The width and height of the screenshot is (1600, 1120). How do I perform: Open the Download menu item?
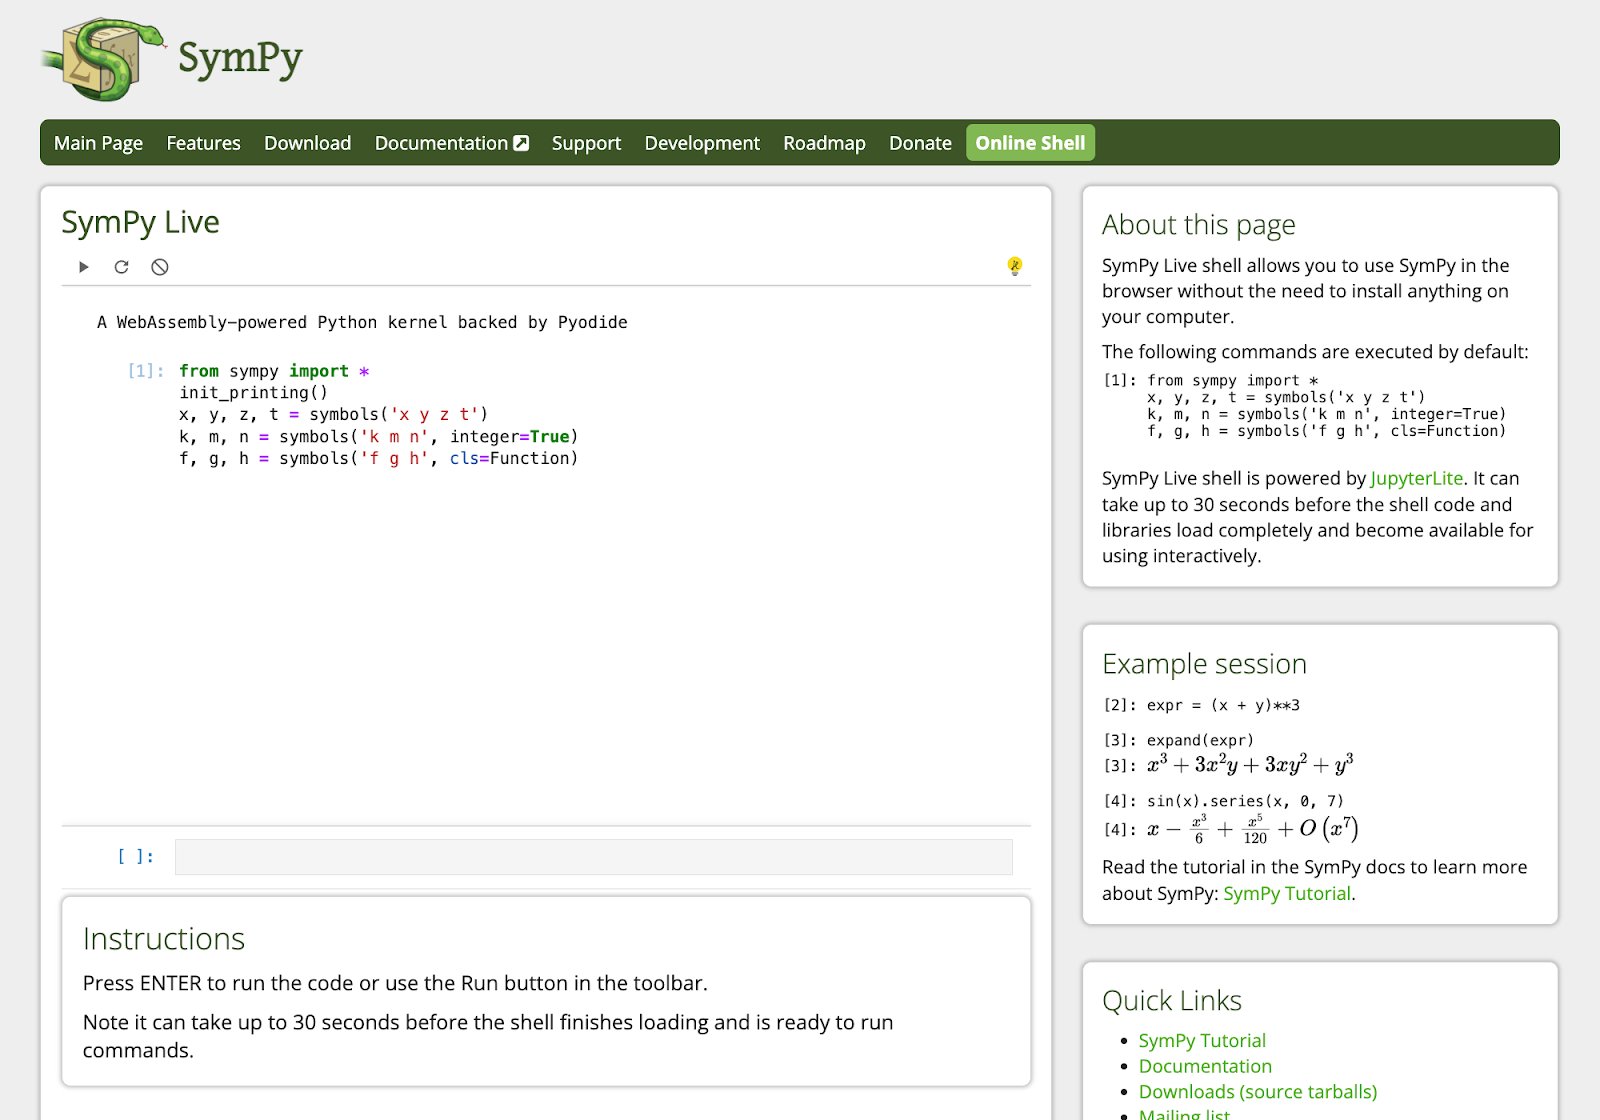pyautogui.click(x=307, y=143)
